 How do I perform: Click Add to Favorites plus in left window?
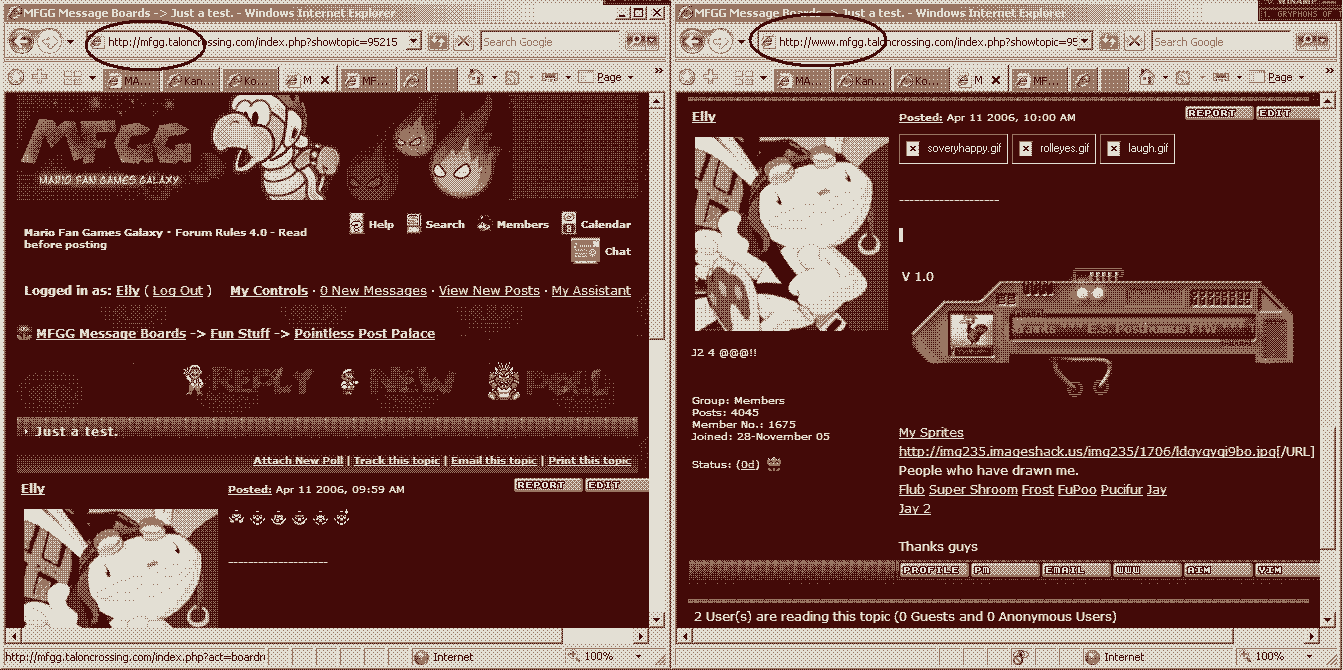click(x=41, y=77)
